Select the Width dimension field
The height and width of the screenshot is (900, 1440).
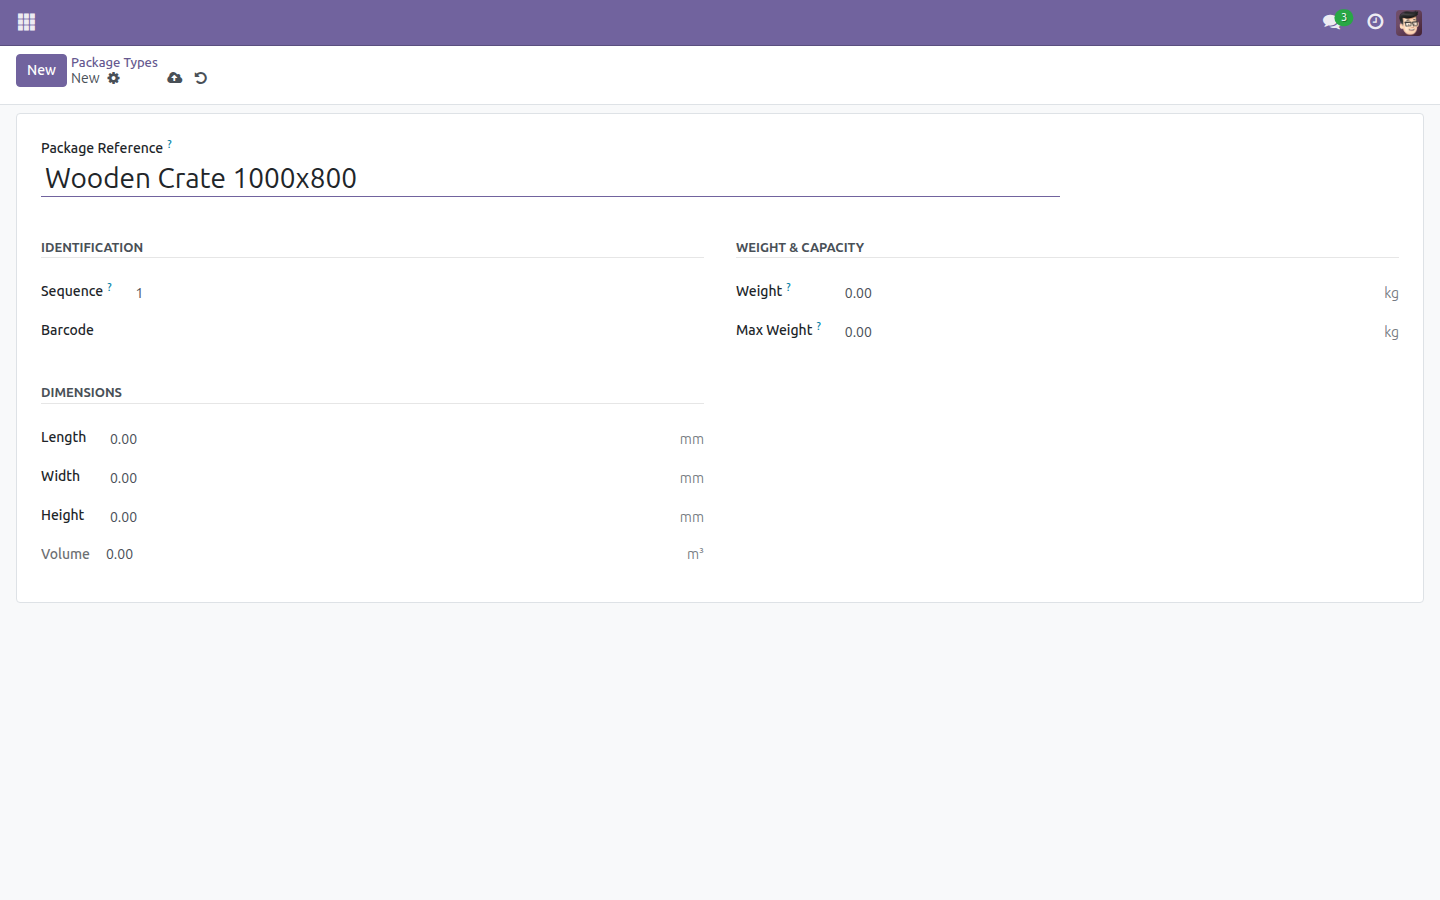coord(390,478)
